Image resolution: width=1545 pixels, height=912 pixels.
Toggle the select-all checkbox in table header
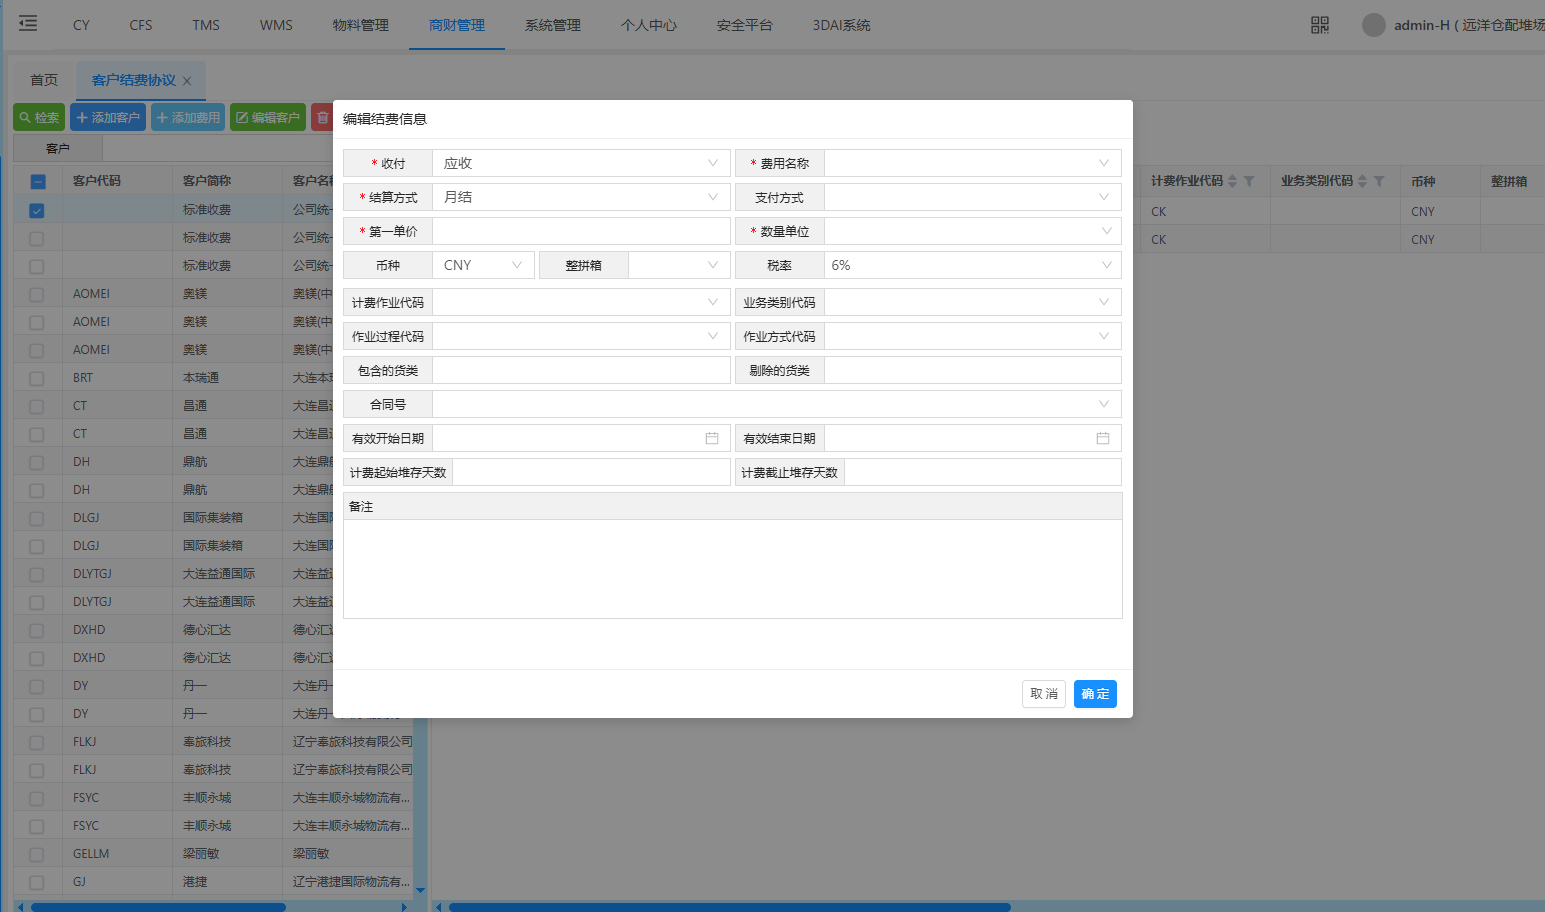tap(37, 181)
